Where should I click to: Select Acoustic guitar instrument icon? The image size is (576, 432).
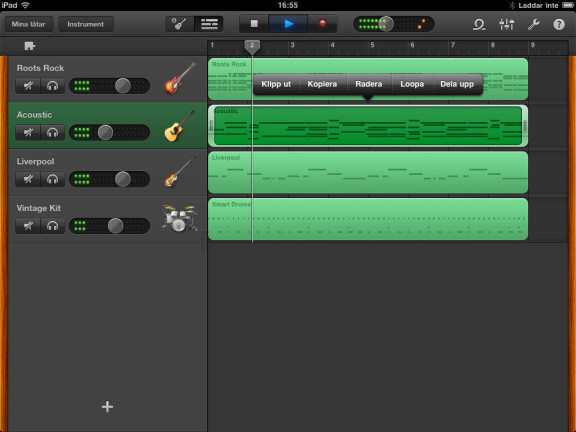click(x=179, y=126)
